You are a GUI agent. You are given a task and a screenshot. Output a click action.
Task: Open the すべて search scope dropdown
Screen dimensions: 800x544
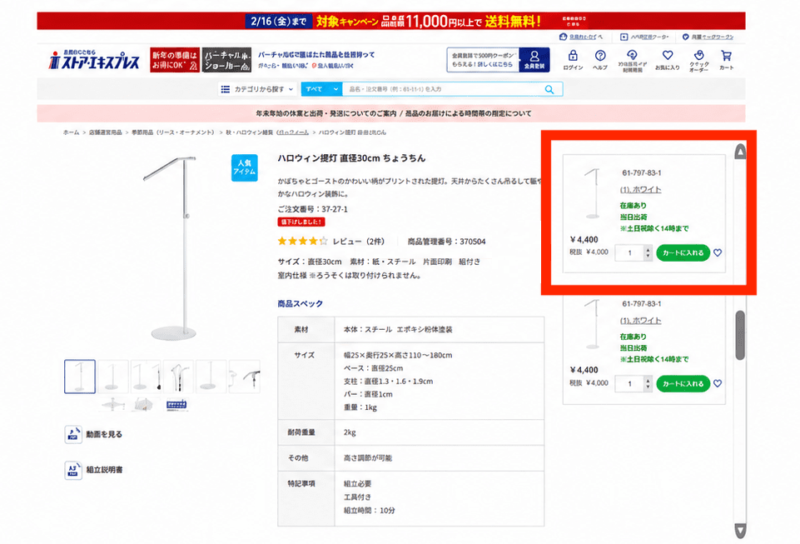pyautogui.click(x=321, y=89)
